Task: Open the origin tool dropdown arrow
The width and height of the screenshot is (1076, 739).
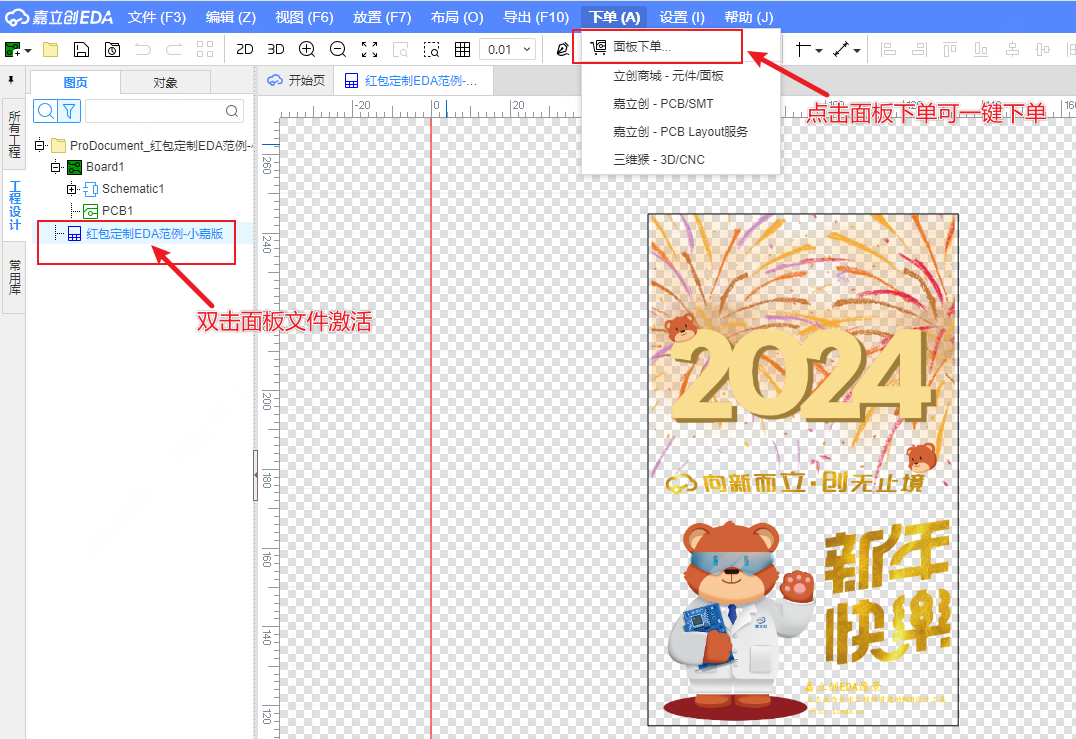Action: coord(819,51)
